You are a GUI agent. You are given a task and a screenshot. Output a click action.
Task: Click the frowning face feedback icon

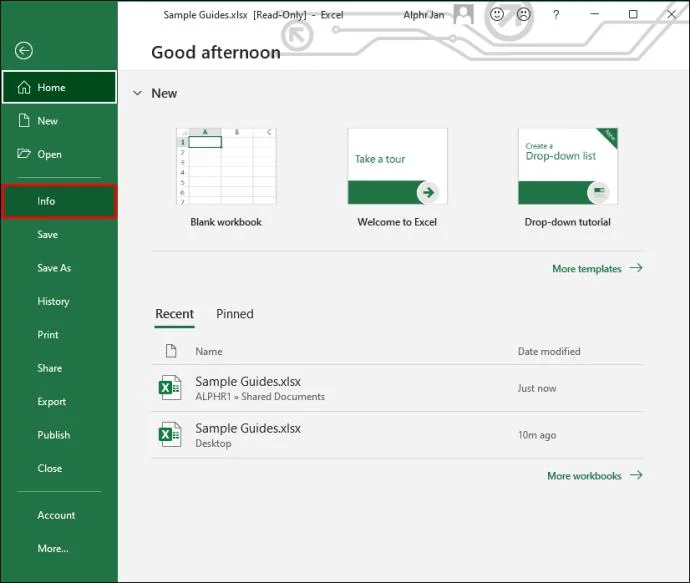coord(523,15)
